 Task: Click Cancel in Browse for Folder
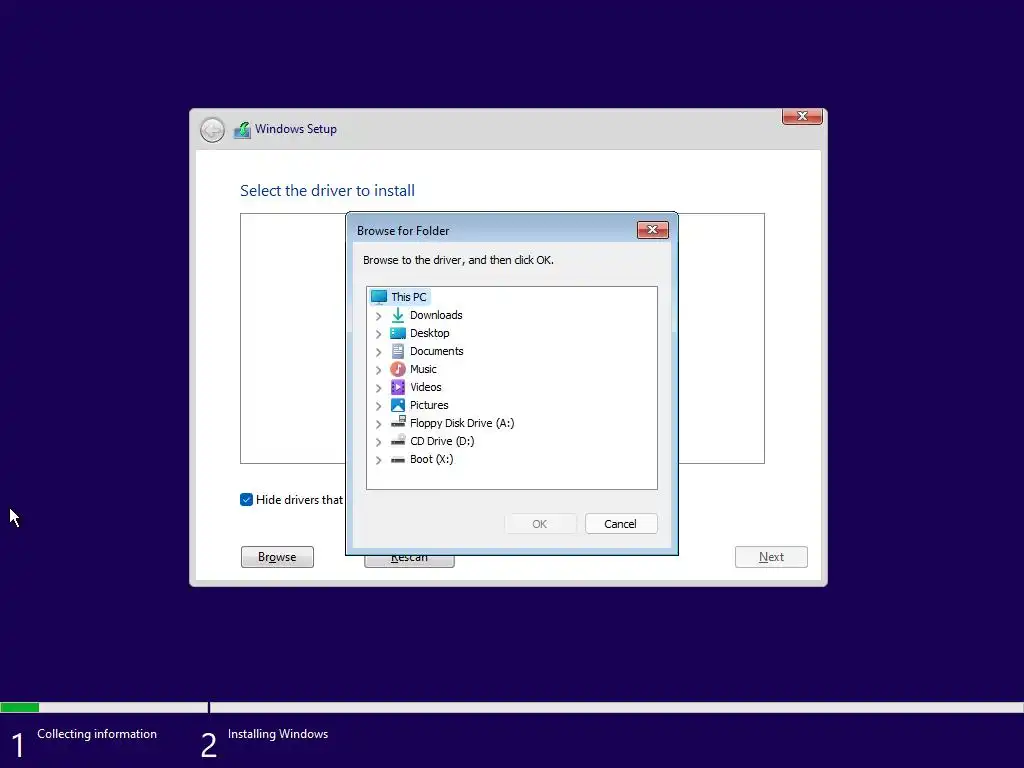(x=621, y=524)
